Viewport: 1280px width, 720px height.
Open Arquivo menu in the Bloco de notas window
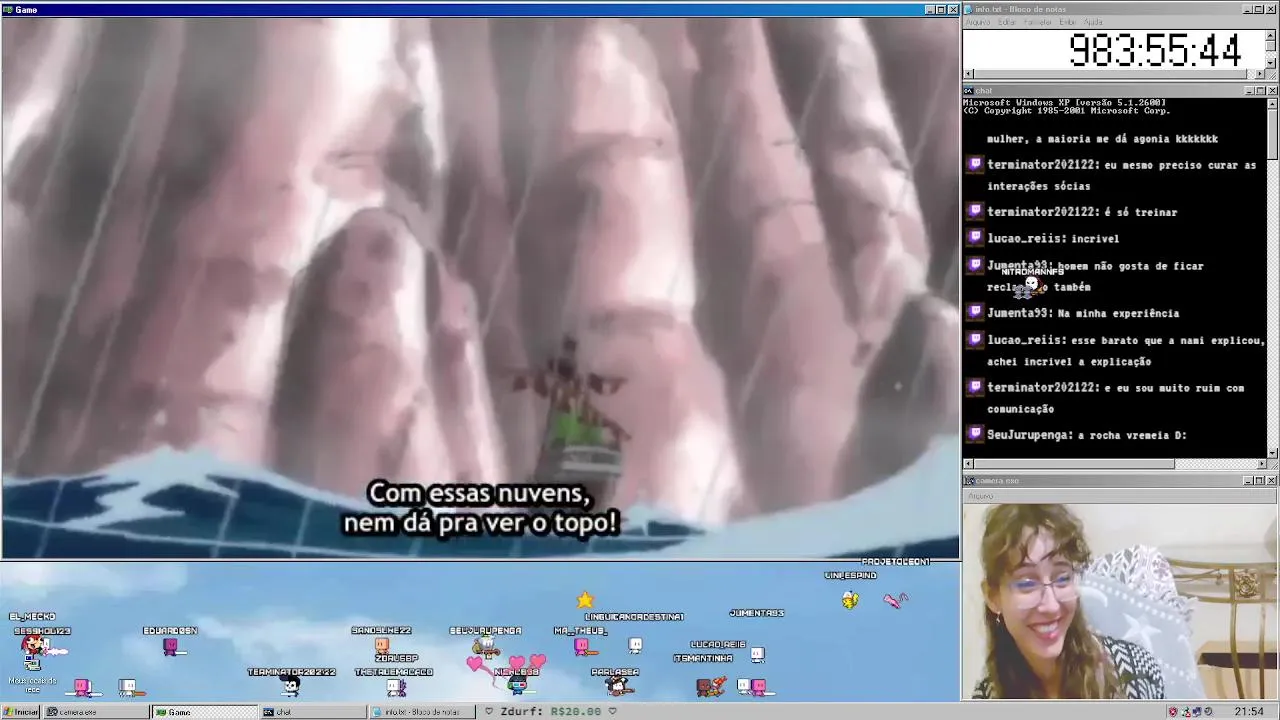[978, 22]
